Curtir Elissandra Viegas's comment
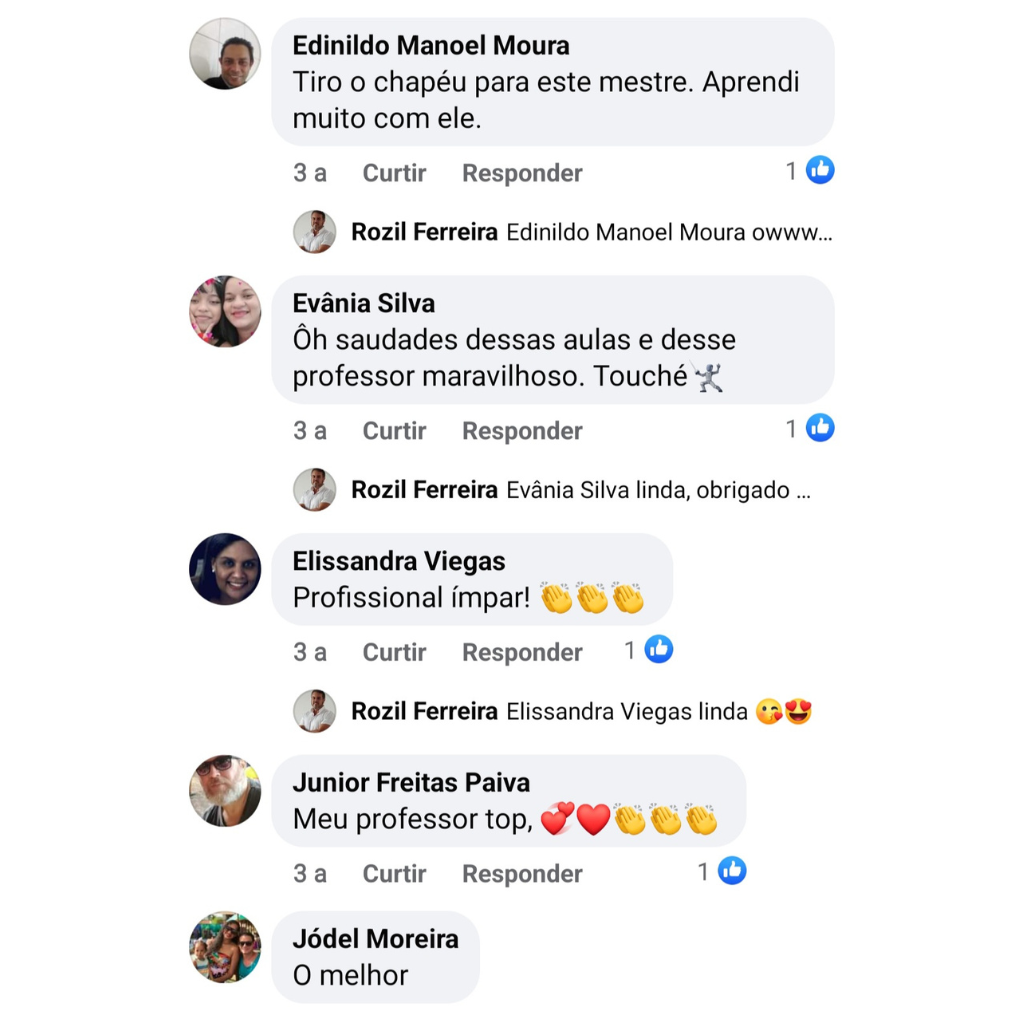 394,652
